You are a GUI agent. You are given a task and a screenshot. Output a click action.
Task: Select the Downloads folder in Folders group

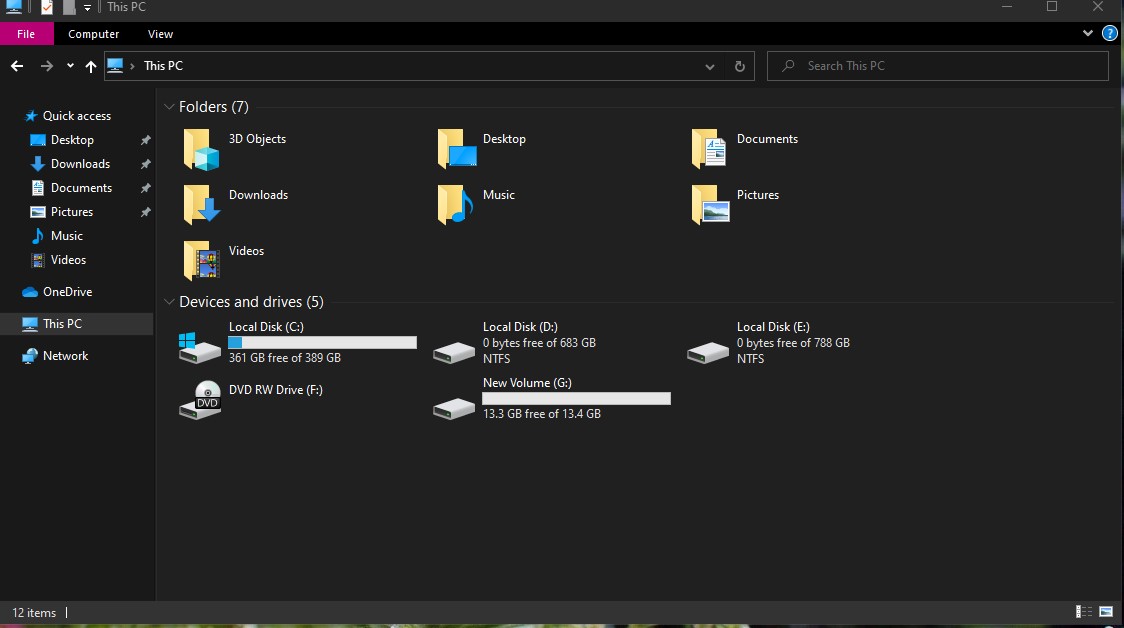(237, 204)
